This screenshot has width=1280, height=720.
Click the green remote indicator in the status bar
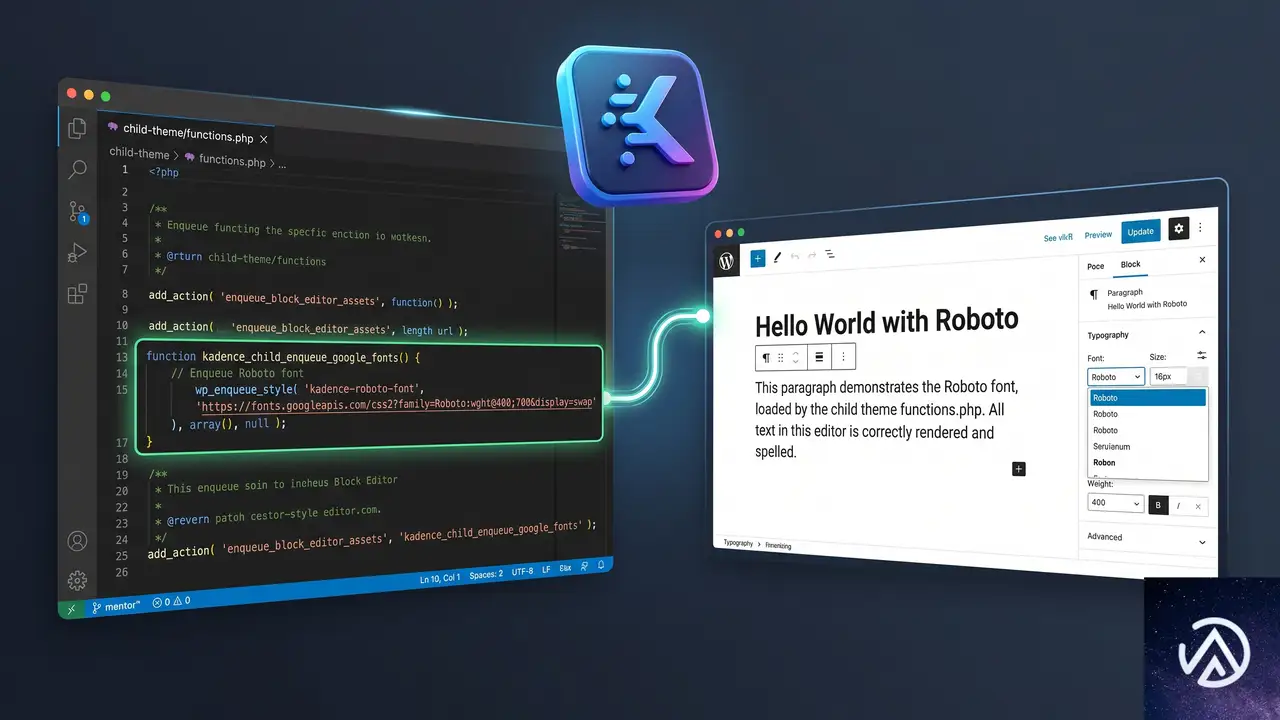click(x=71, y=607)
